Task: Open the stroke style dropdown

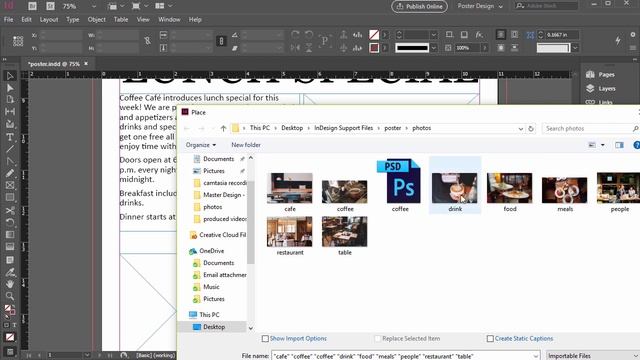Action: pos(434,48)
